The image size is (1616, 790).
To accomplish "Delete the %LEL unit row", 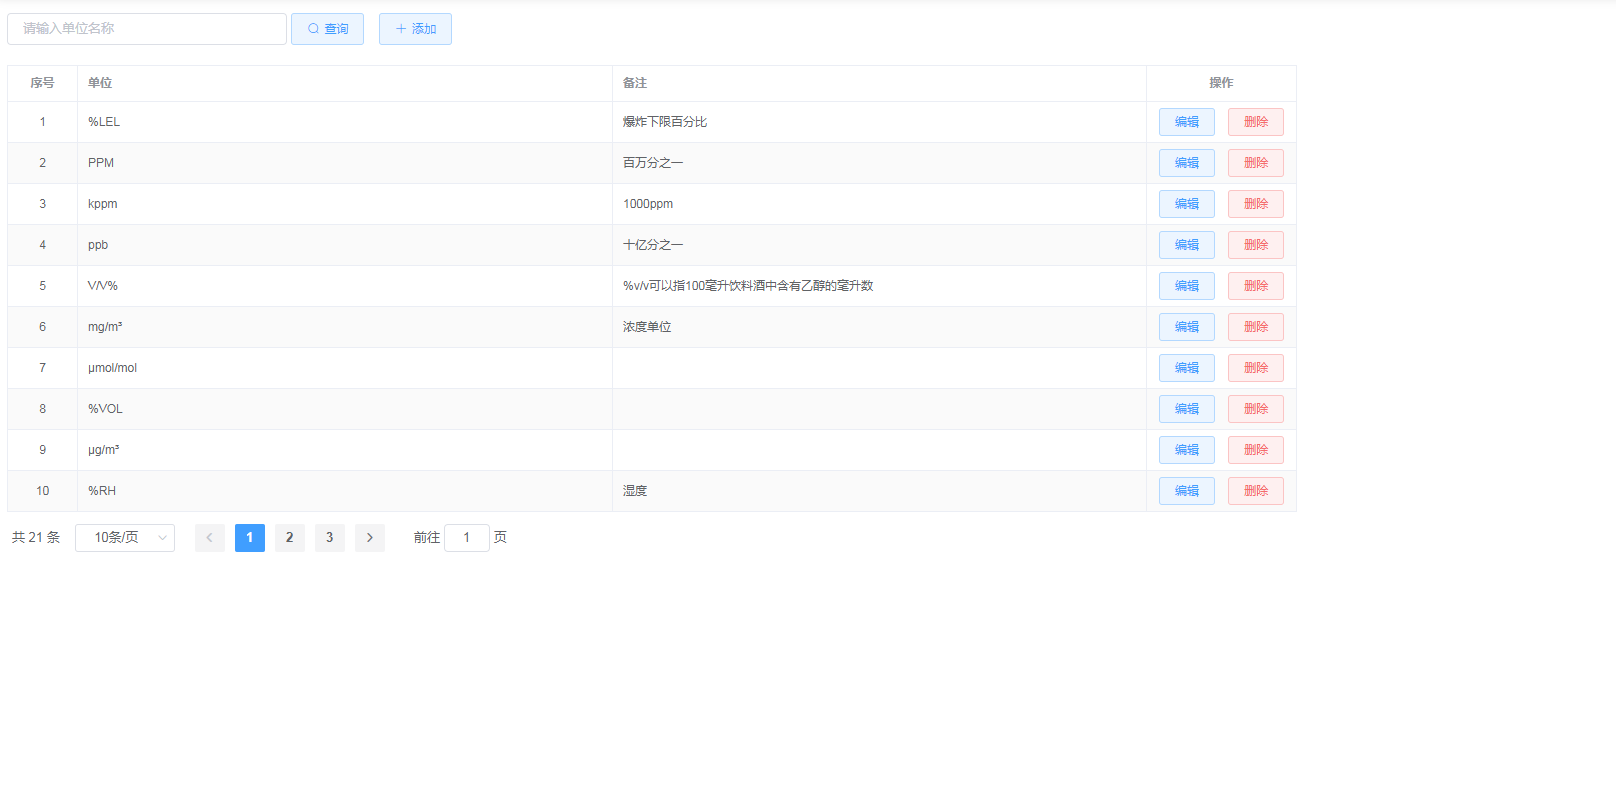I will pos(1255,122).
